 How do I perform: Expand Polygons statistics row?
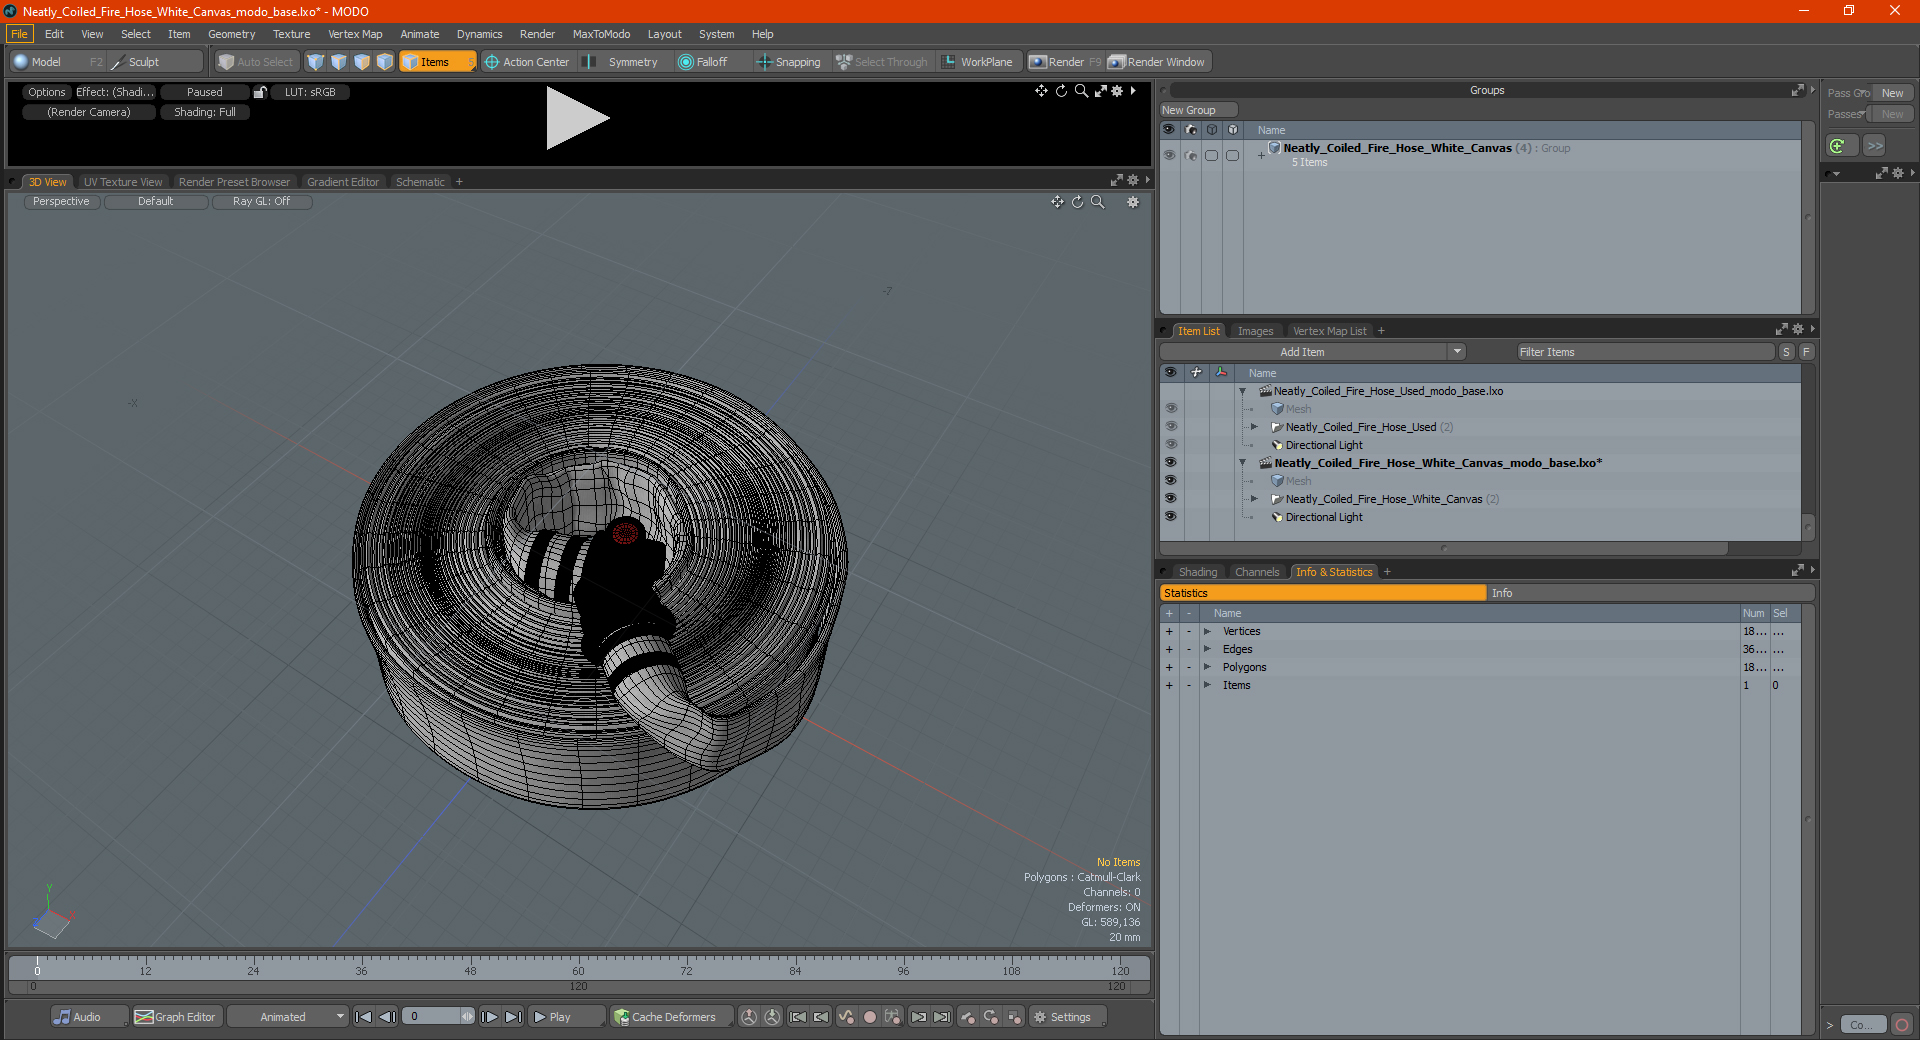pos(1207,667)
